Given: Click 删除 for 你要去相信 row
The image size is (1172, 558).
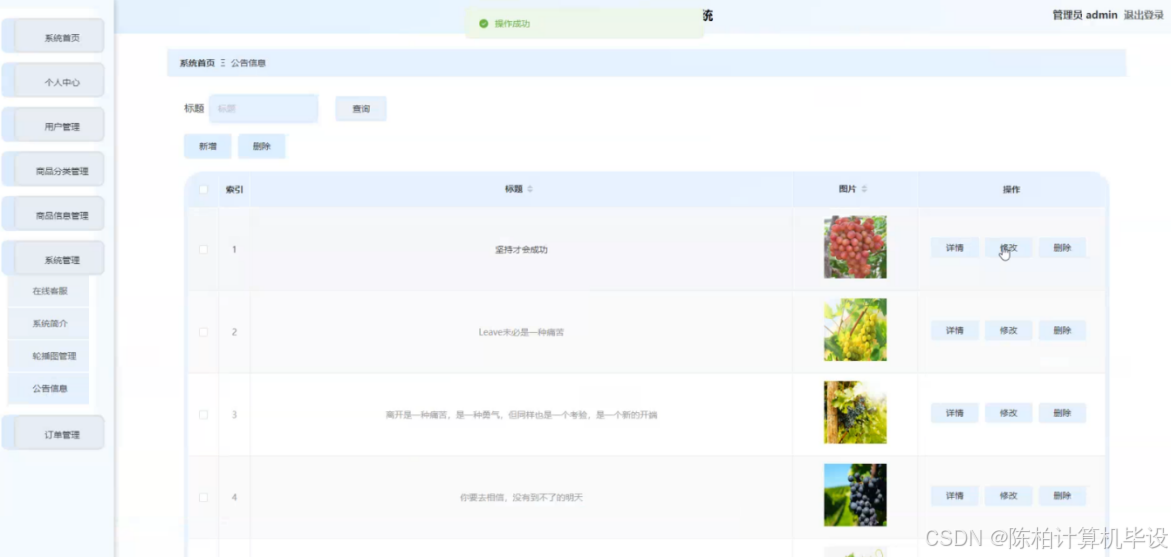Looking at the screenshot, I should (1062, 495).
